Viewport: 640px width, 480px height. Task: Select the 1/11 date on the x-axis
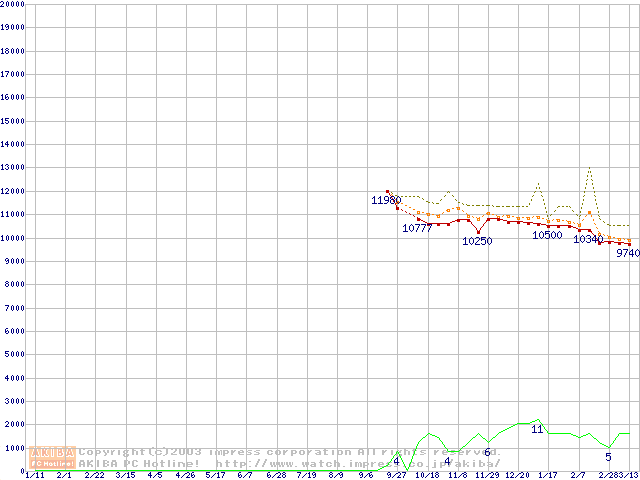33,475
